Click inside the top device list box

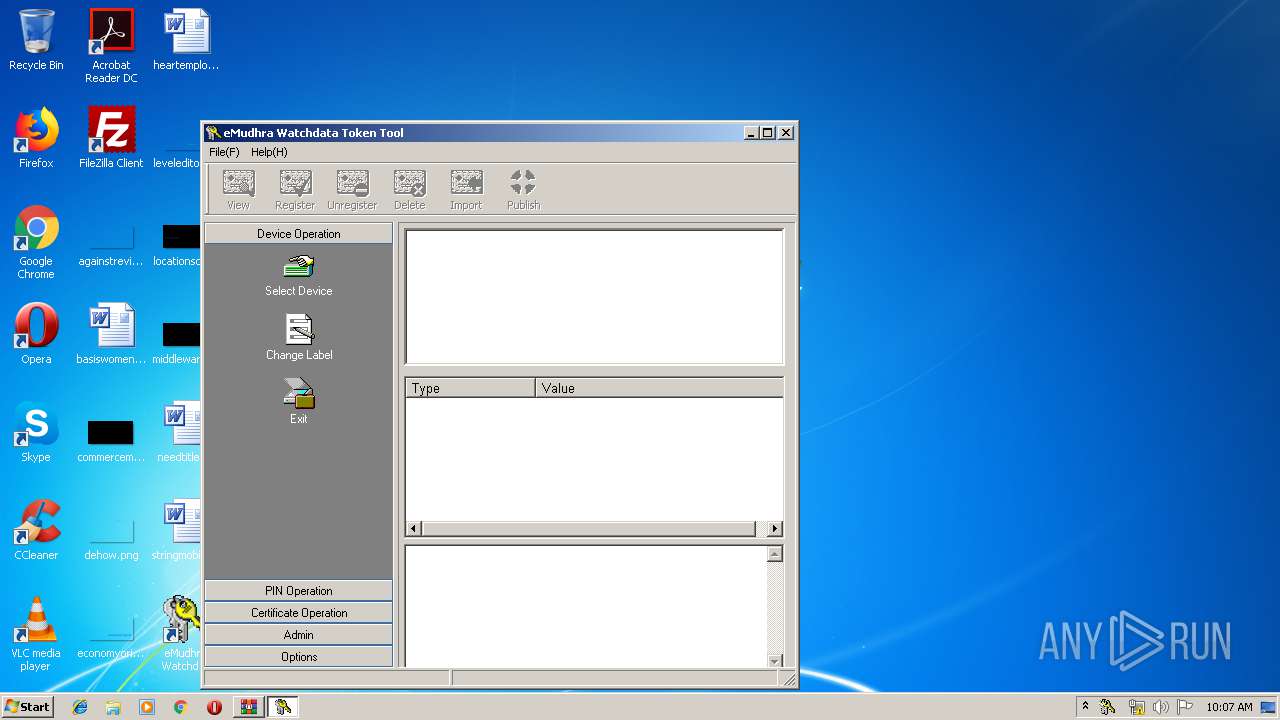pos(594,297)
